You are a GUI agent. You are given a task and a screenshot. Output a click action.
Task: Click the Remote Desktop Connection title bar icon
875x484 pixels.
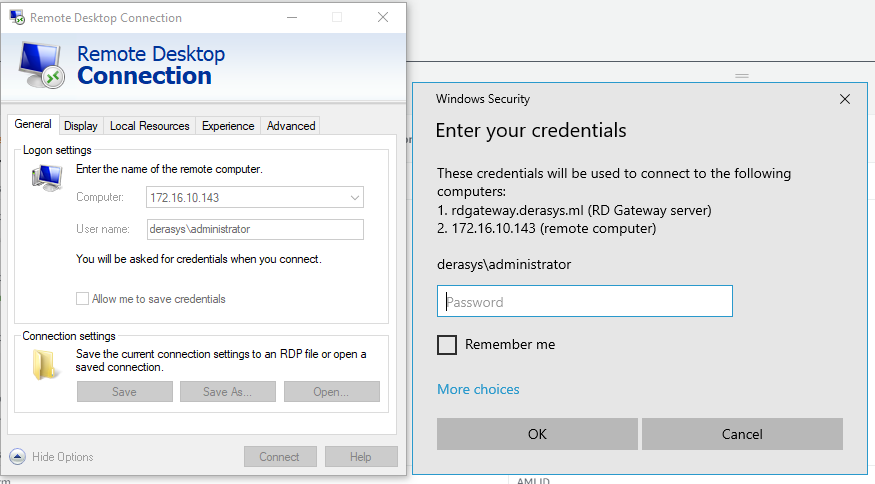point(17,17)
